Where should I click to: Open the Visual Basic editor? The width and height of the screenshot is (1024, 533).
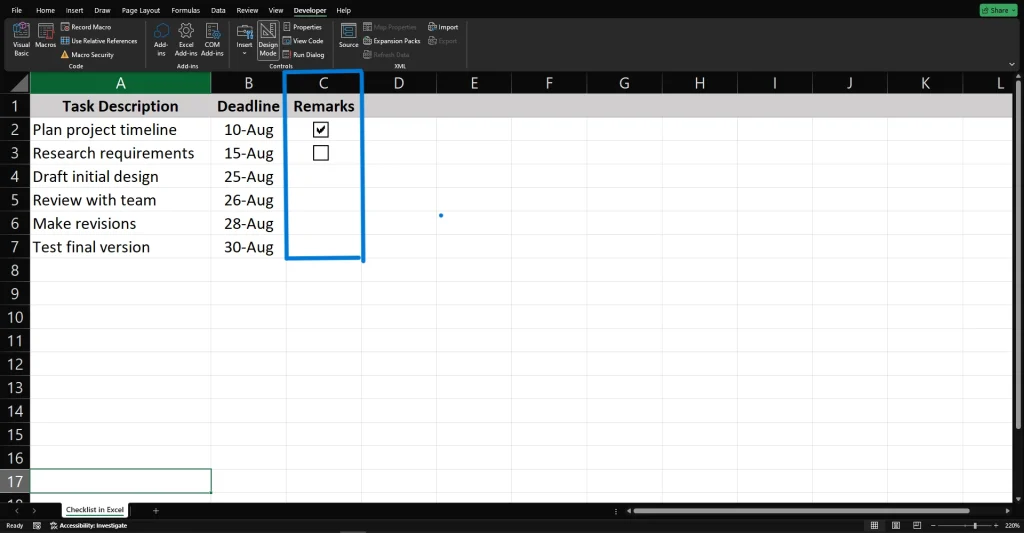[x=22, y=39]
